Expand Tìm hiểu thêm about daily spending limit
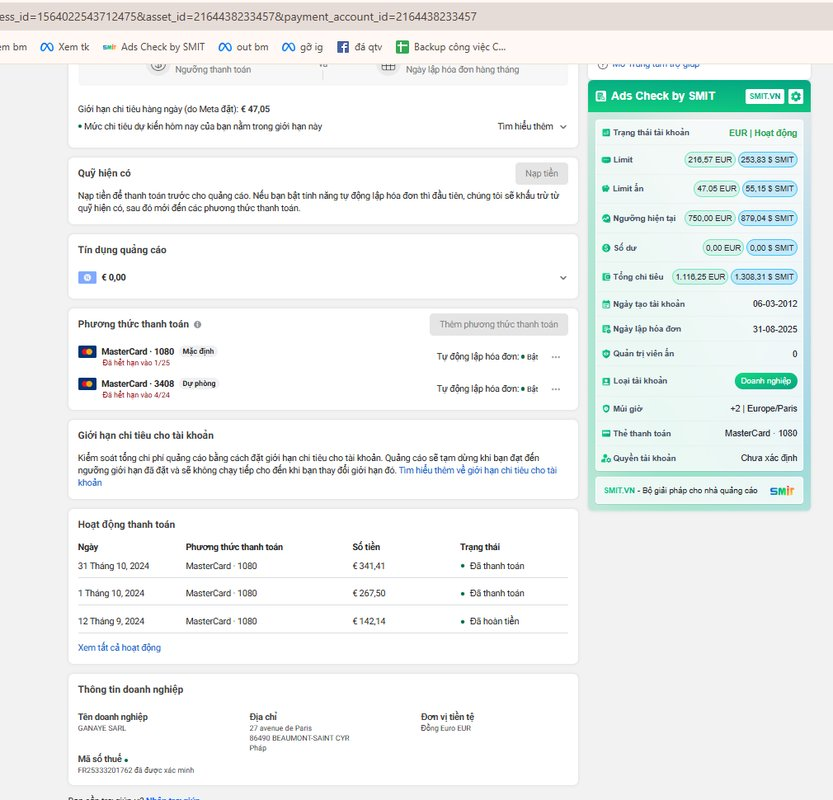This screenshot has height=800, width=833. click(x=532, y=126)
